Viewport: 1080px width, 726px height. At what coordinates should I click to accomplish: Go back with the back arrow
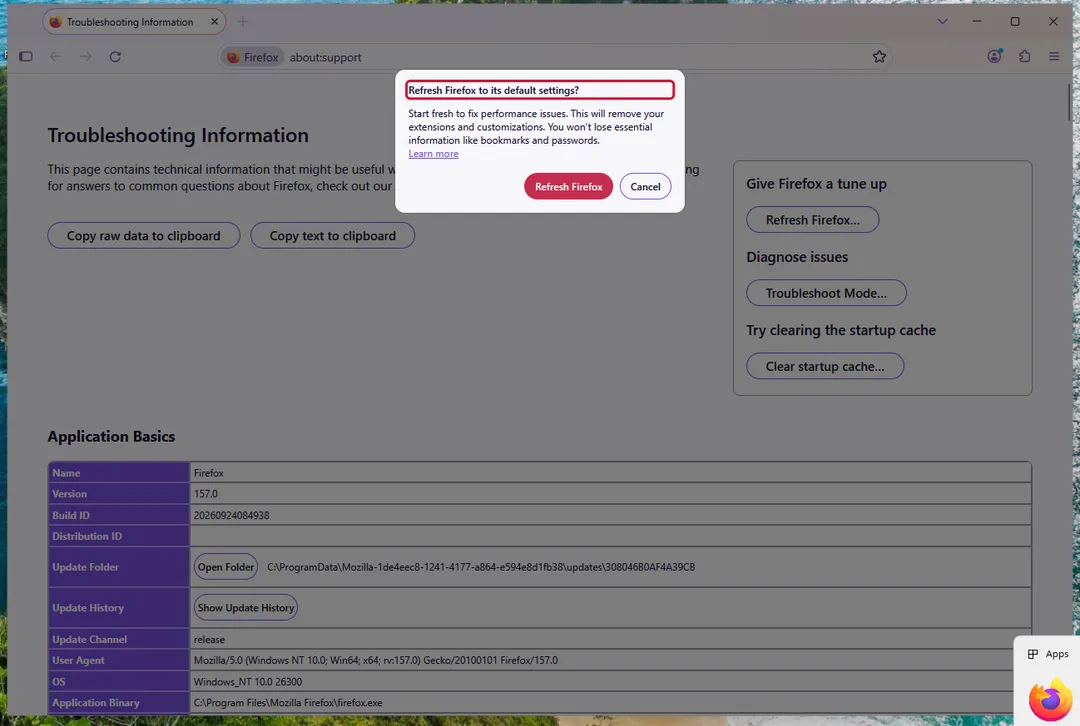pyautogui.click(x=56, y=56)
